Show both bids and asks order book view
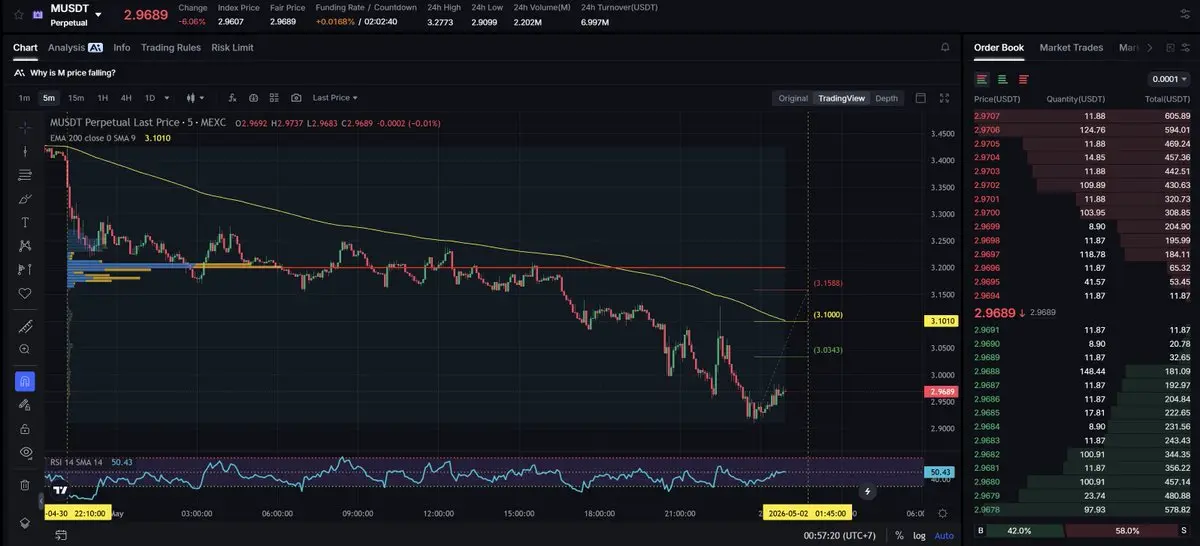 coord(982,79)
